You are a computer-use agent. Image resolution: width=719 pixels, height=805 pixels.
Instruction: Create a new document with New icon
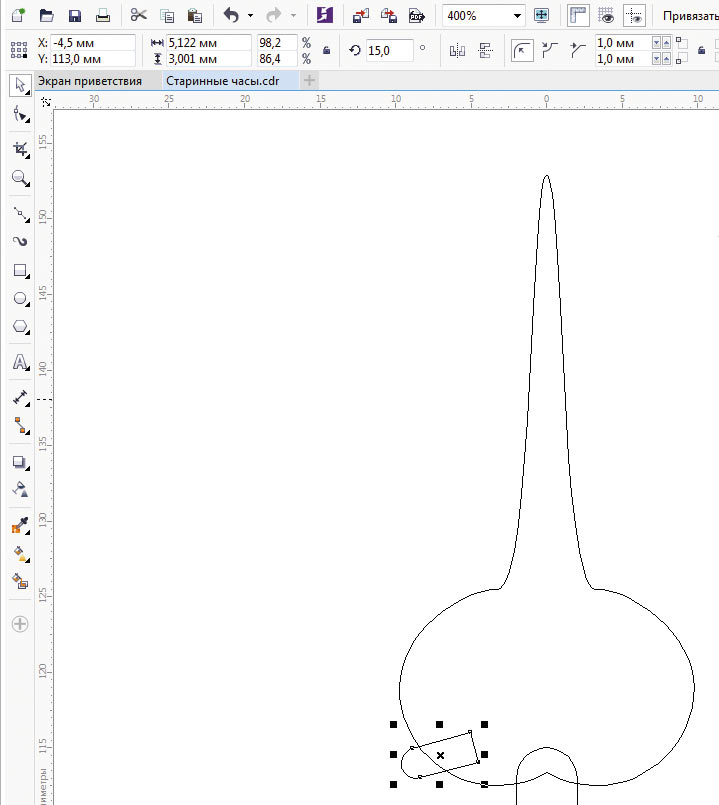point(18,15)
